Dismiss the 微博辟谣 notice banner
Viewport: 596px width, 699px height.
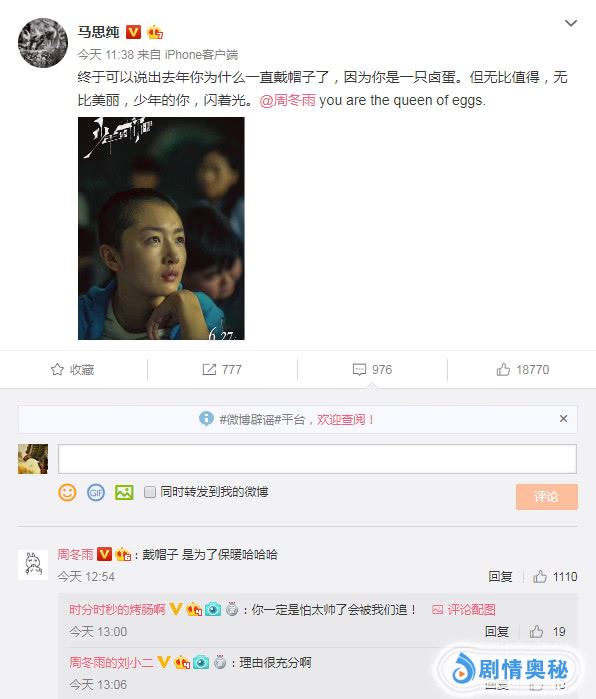click(563, 418)
